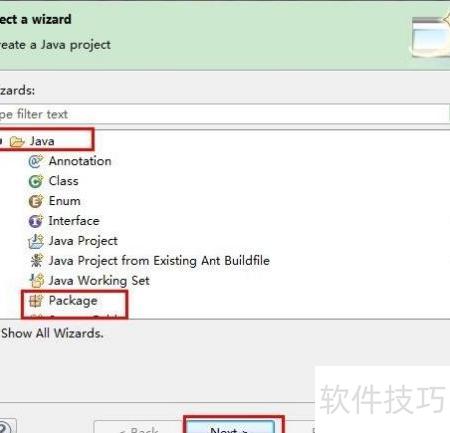
Task: Click the Back button
Action: (x=139, y=428)
